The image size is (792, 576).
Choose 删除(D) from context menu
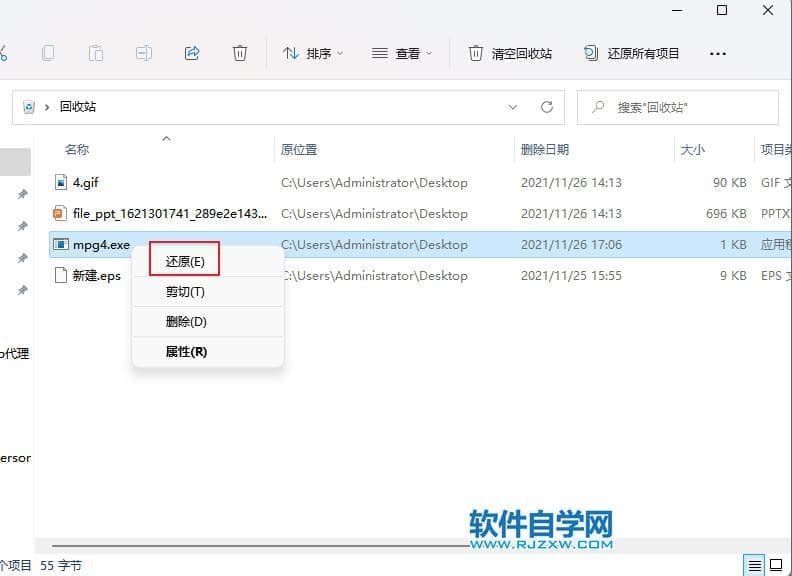(x=185, y=322)
